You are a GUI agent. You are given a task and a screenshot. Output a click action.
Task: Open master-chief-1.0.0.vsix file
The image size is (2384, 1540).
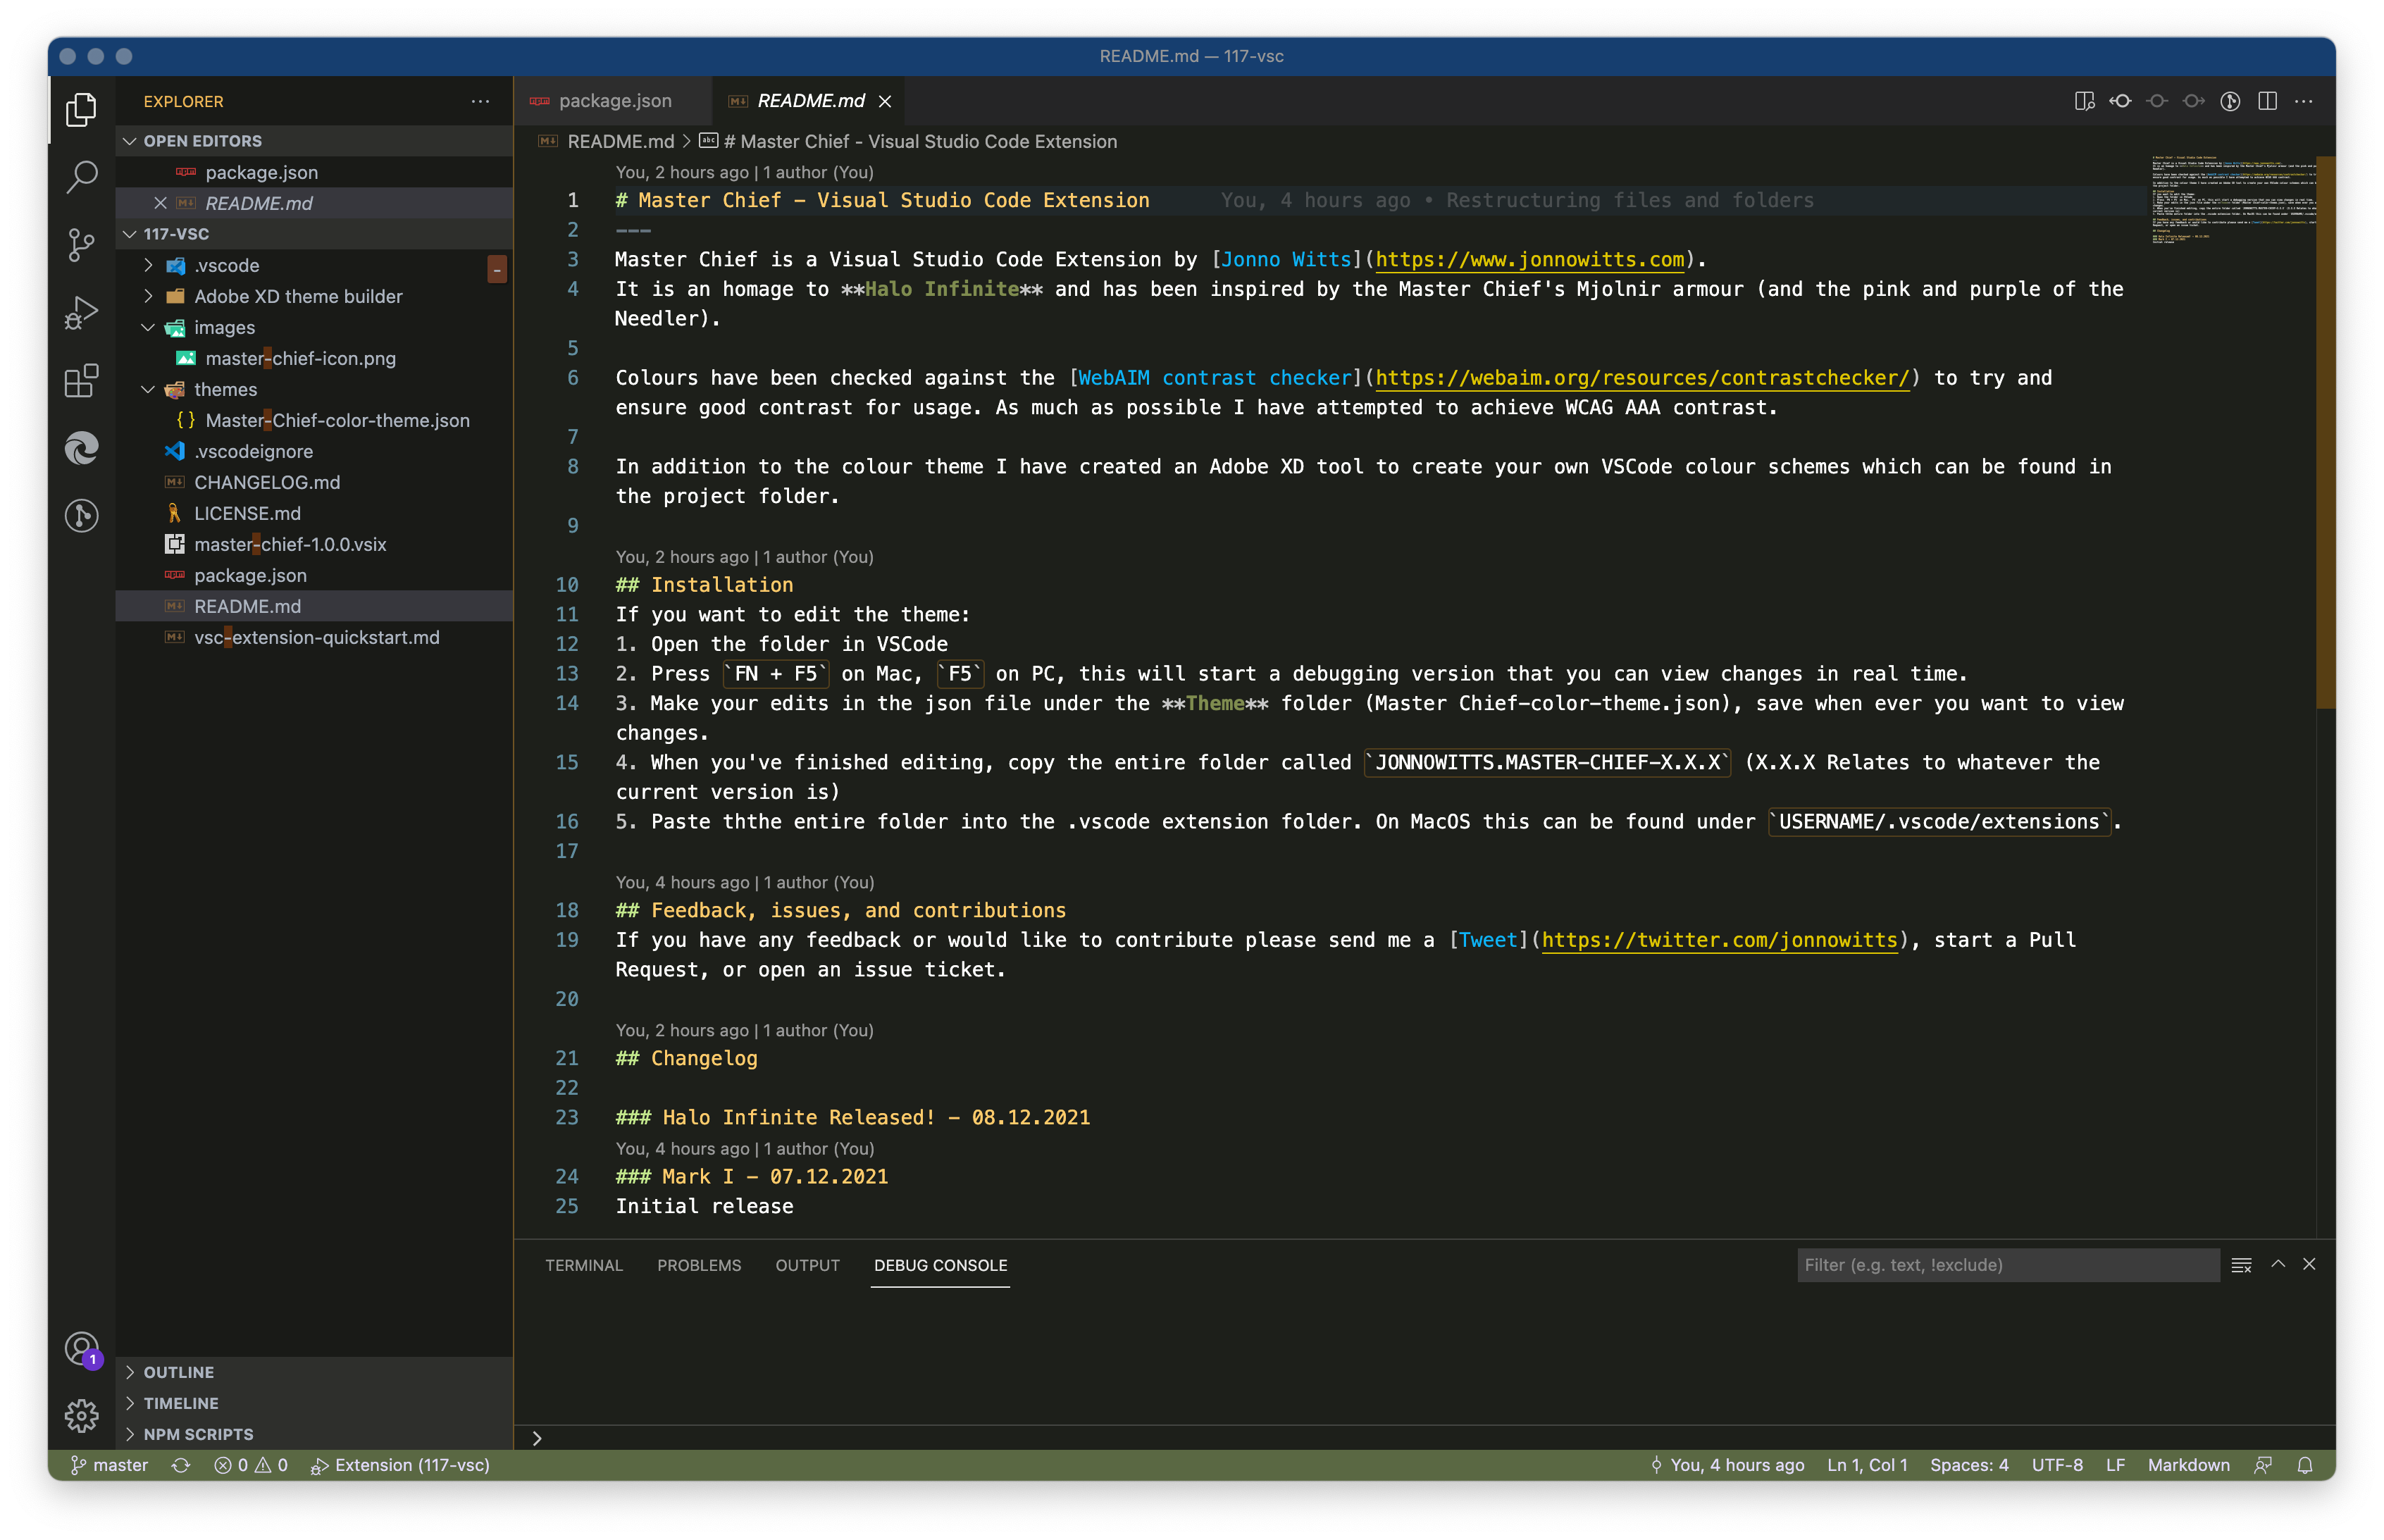tap(314, 544)
